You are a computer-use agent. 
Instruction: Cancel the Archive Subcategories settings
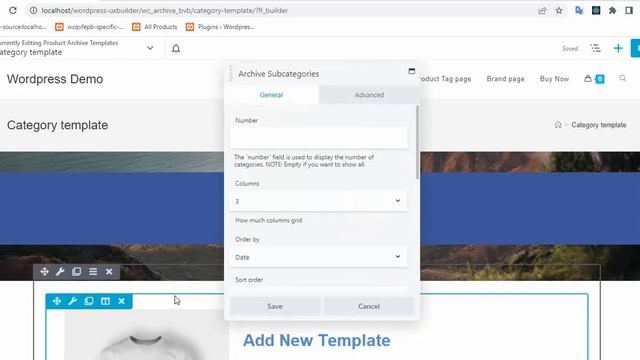click(369, 306)
